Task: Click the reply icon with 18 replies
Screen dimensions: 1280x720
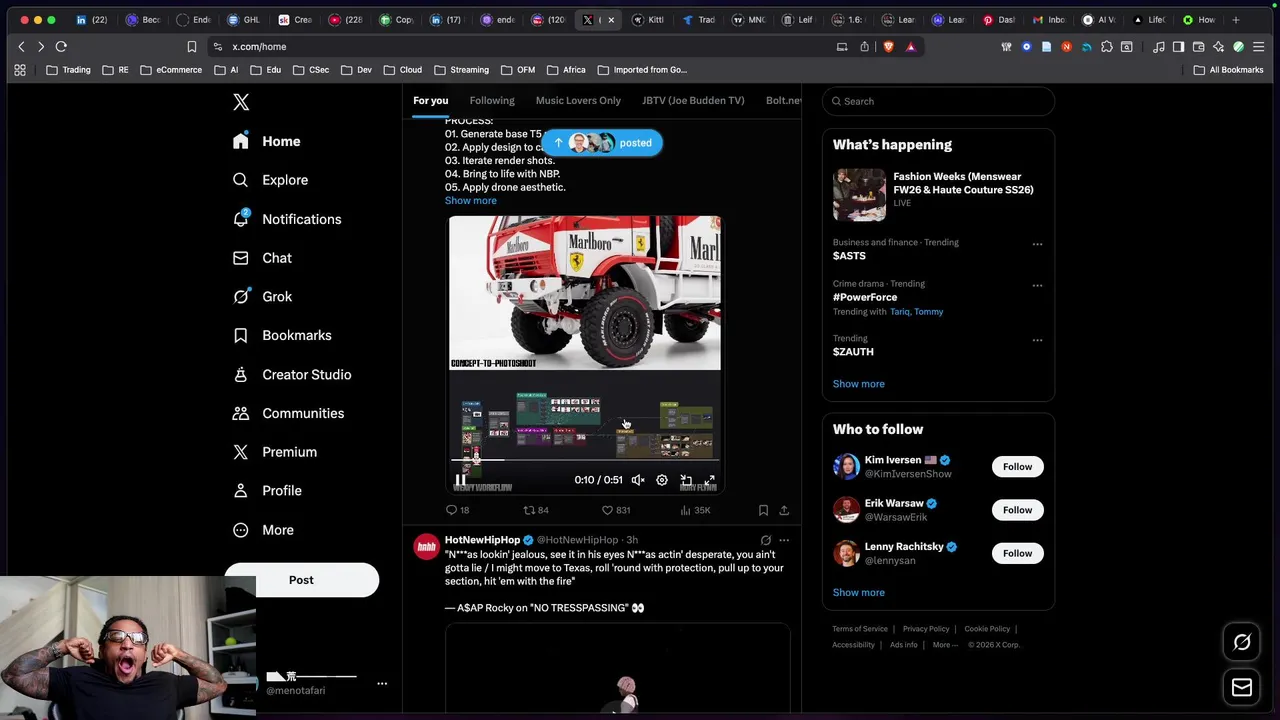Action: point(457,510)
